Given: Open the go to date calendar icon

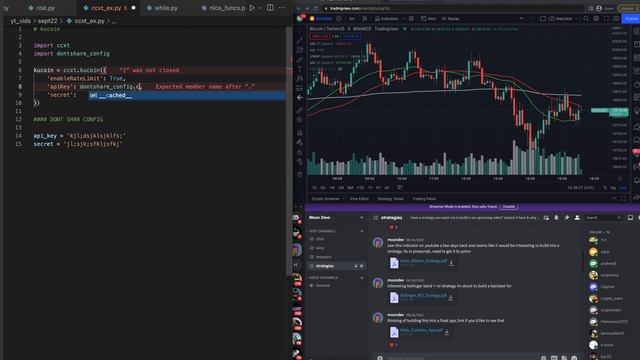Looking at the screenshot, I should click(x=400, y=187).
